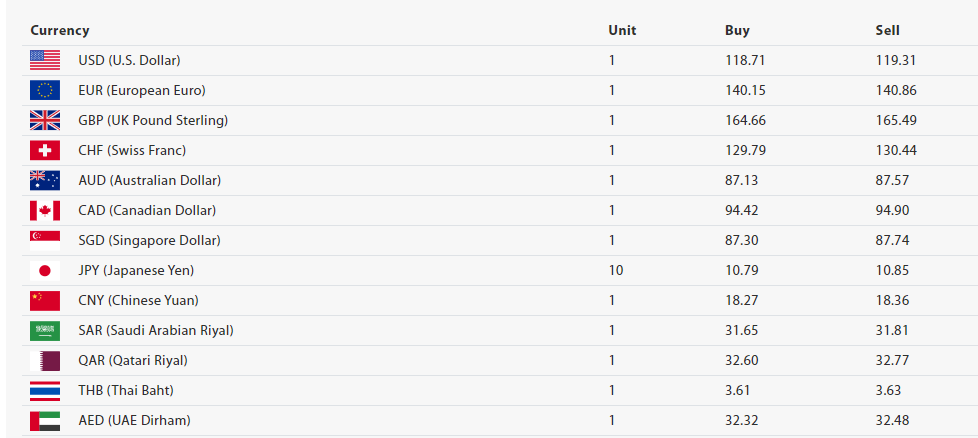The width and height of the screenshot is (978, 438).
Task: Select the USD (U.S. Dollar) label
Action: pyautogui.click(x=129, y=60)
